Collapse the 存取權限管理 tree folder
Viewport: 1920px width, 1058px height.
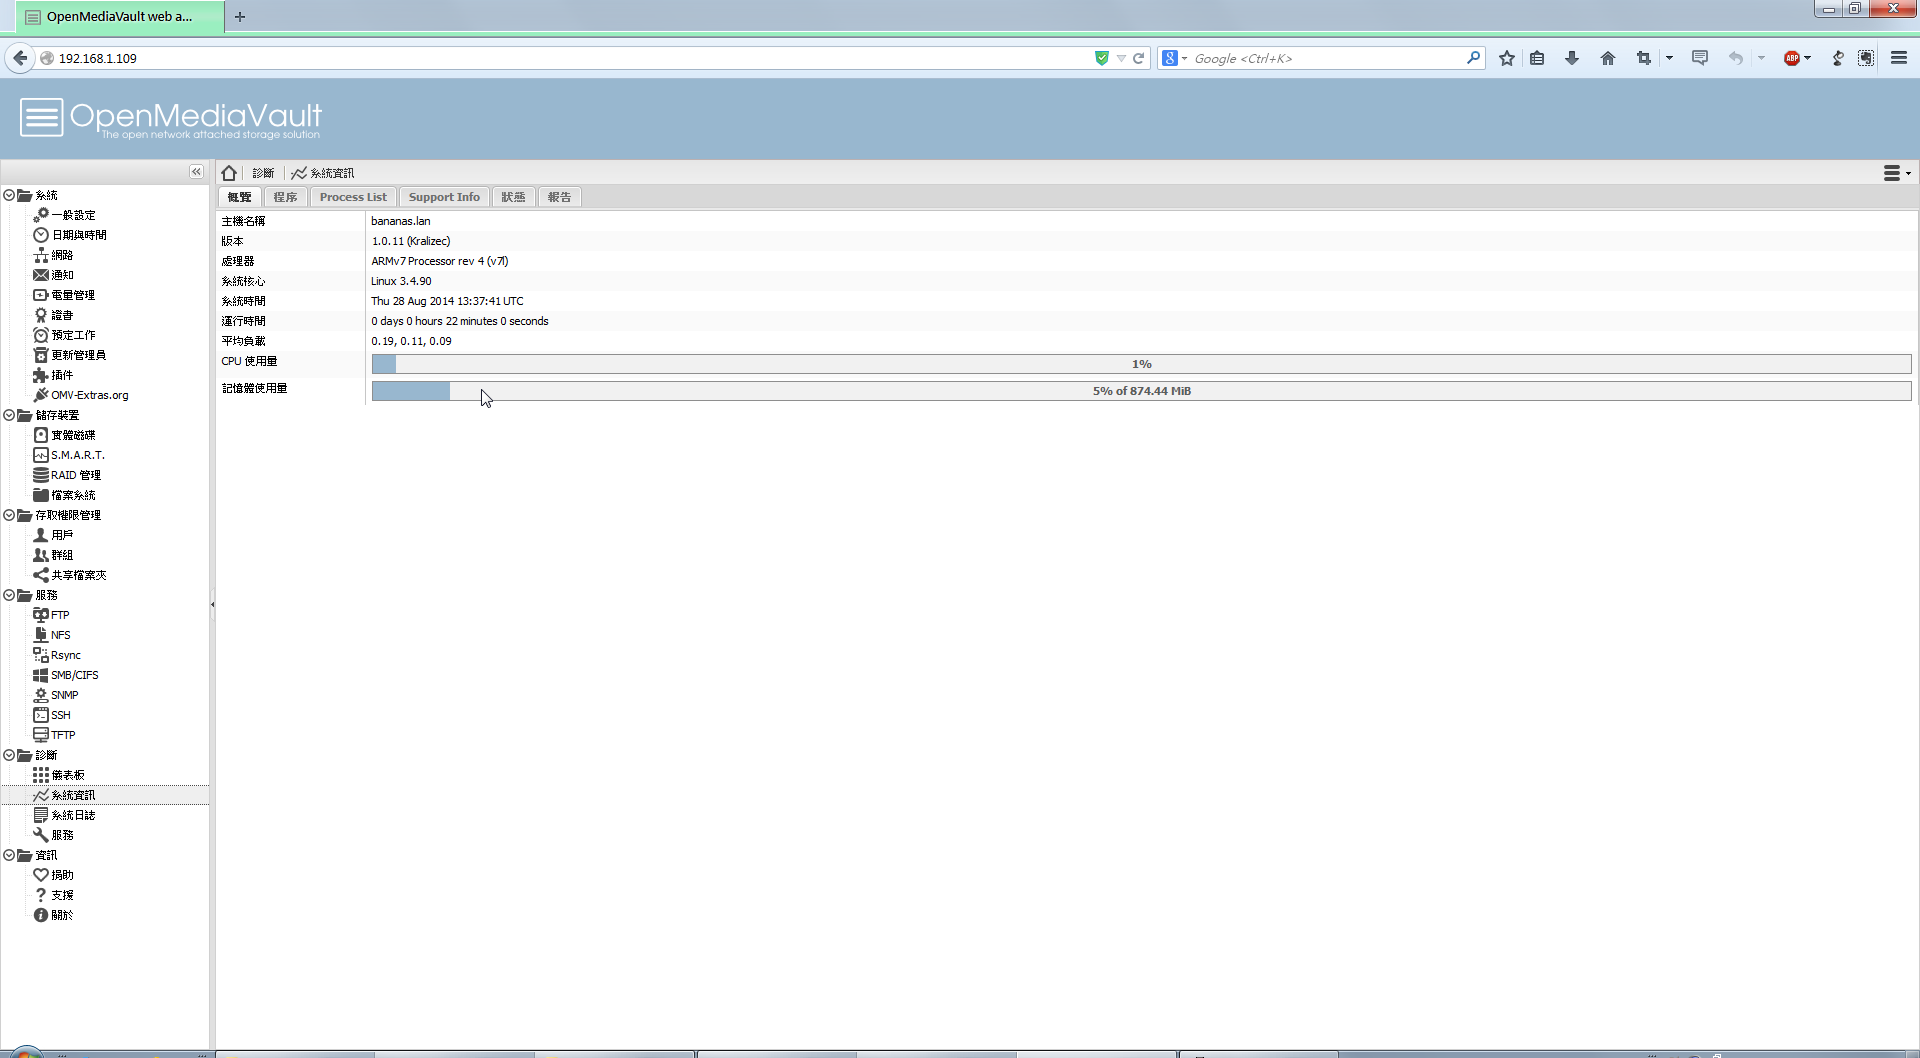pyautogui.click(x=9, y=515)
